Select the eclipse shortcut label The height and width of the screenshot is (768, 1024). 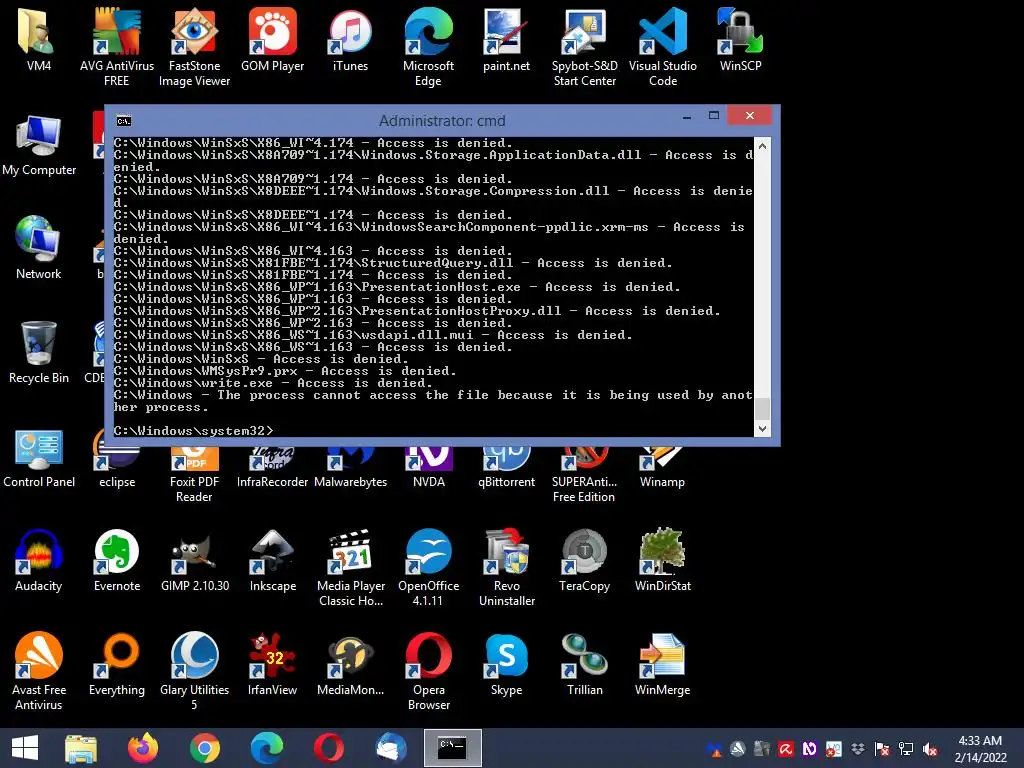[x=117, y=482]
